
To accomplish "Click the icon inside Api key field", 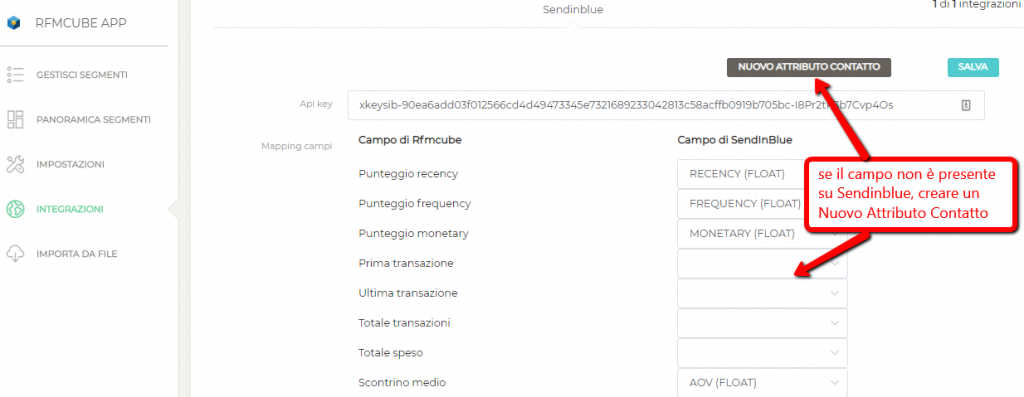I will click(967, 105).
